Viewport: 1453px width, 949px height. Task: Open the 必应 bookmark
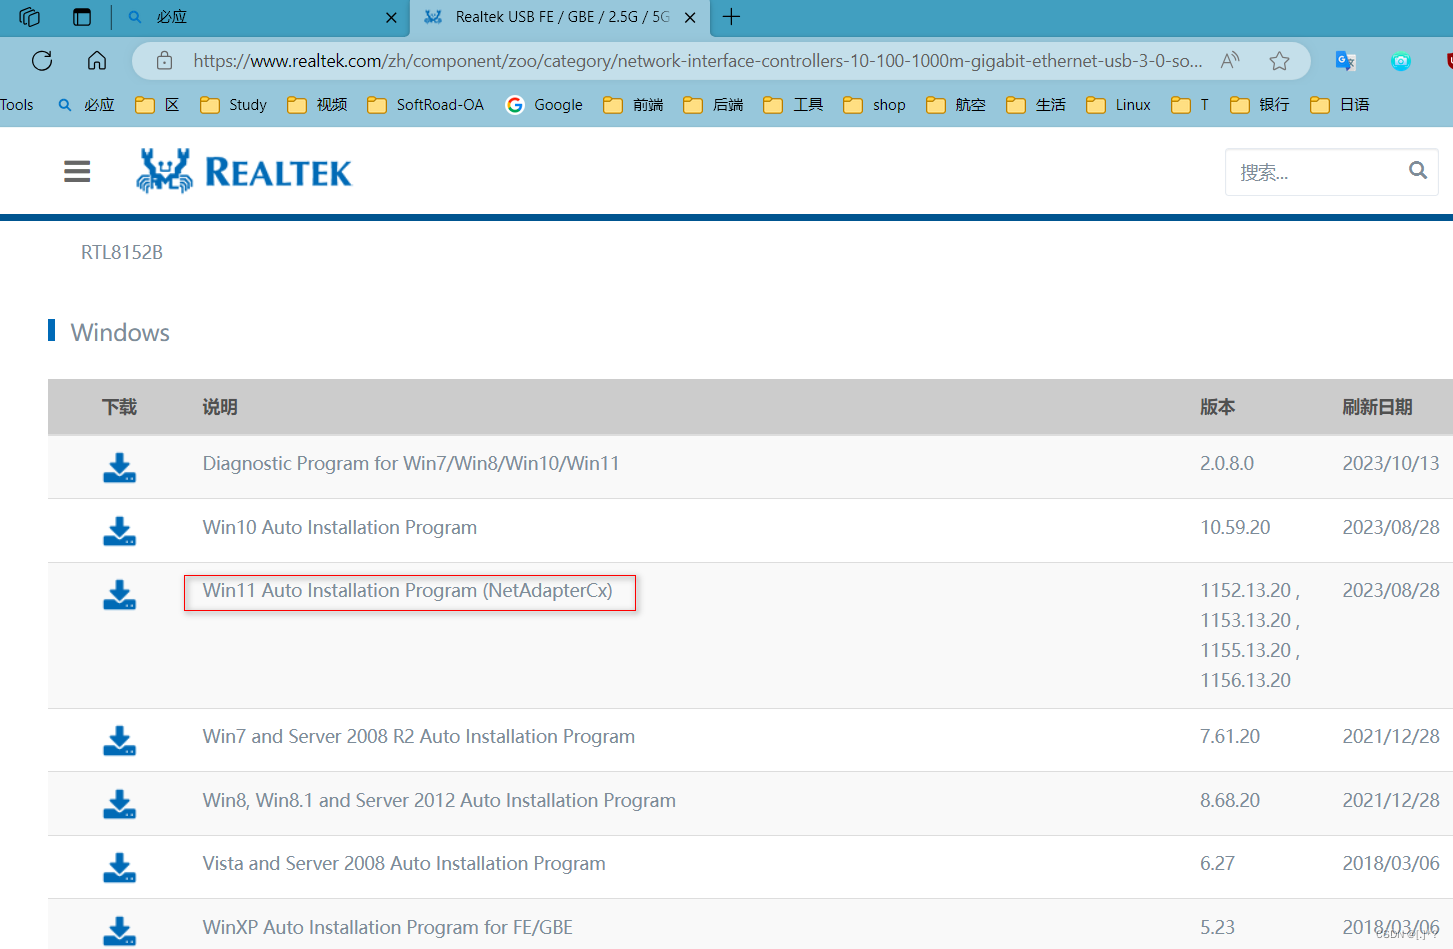(x=86, y=105)
